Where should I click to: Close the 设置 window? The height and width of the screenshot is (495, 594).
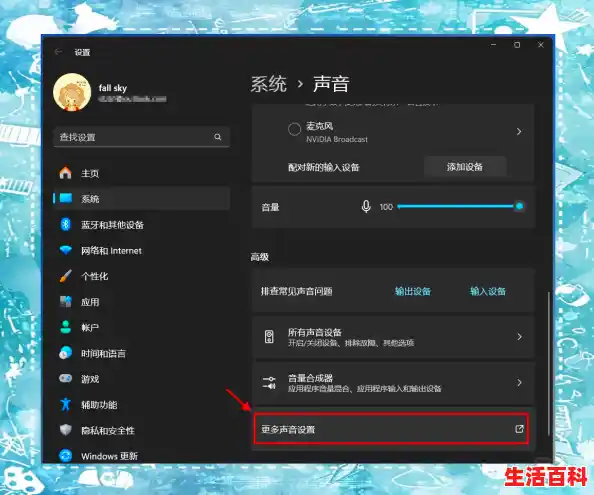pyautogui.click(x=541, y=45)
